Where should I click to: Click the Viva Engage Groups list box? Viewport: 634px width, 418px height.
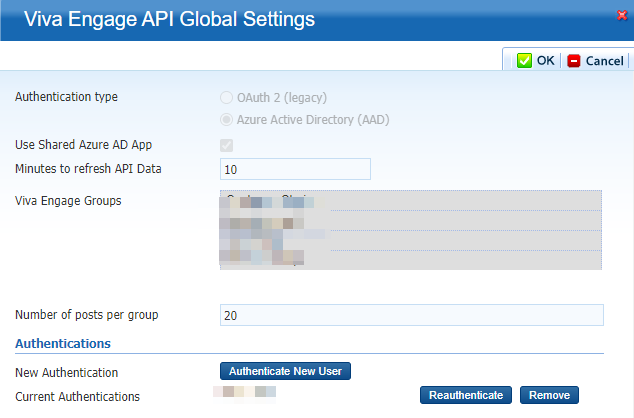pyautogui.click(x=411, y=230)
